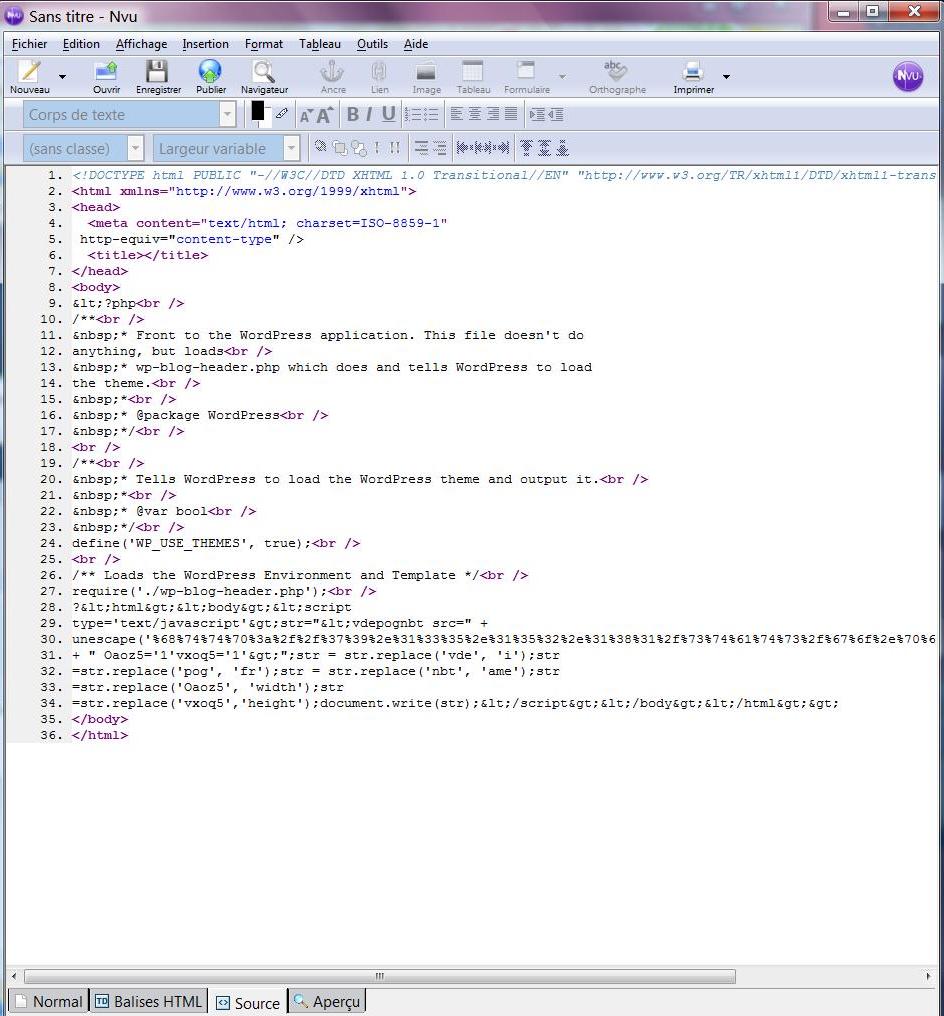Click the Orthographe spell-check icon

pyautogui.click(x=616, y=71)
